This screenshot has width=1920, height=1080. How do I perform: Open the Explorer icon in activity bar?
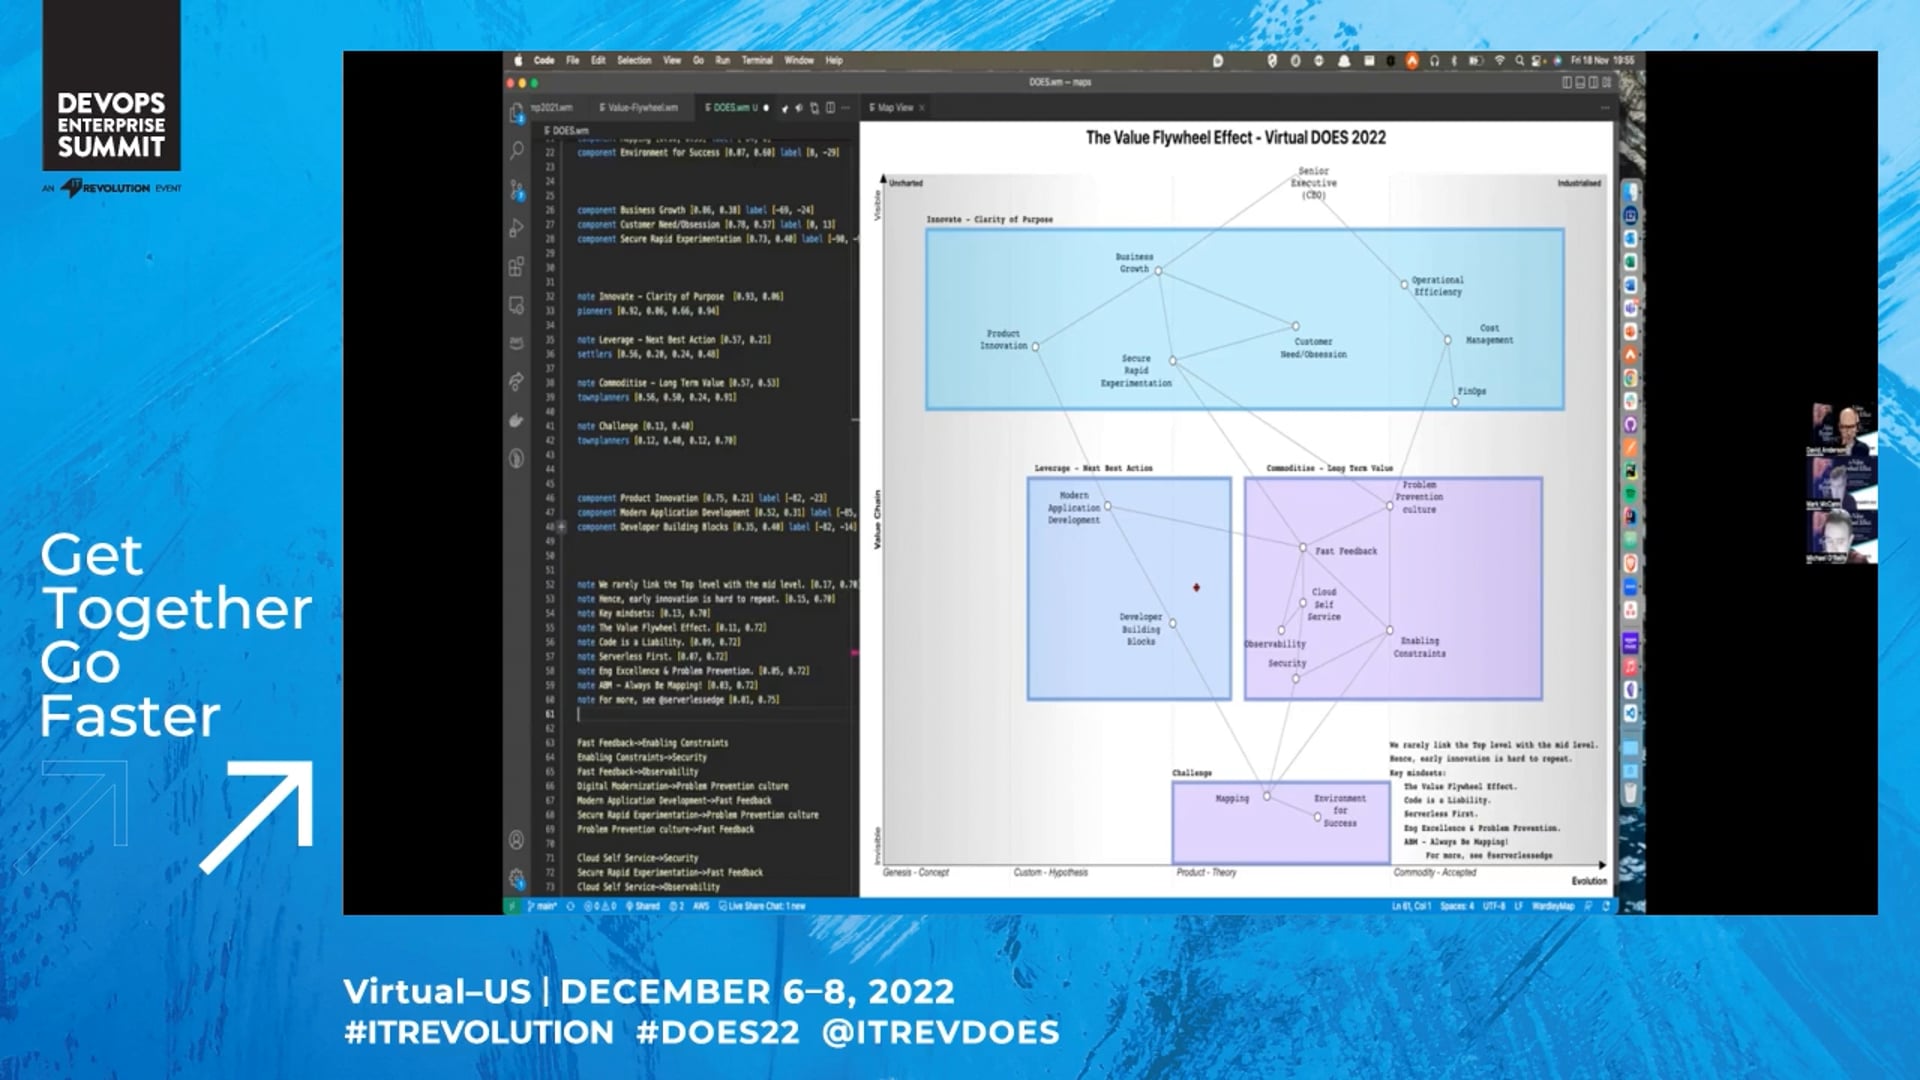pos(516,113)
